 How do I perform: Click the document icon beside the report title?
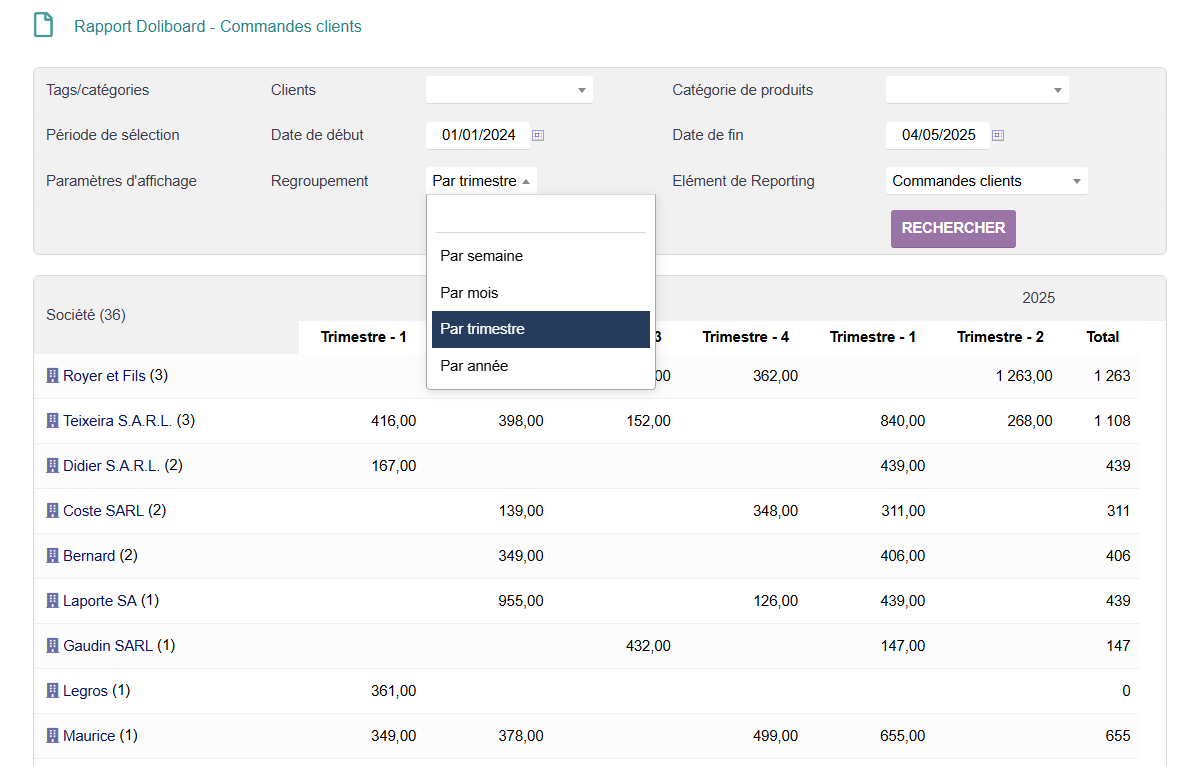tap(43, 25)
